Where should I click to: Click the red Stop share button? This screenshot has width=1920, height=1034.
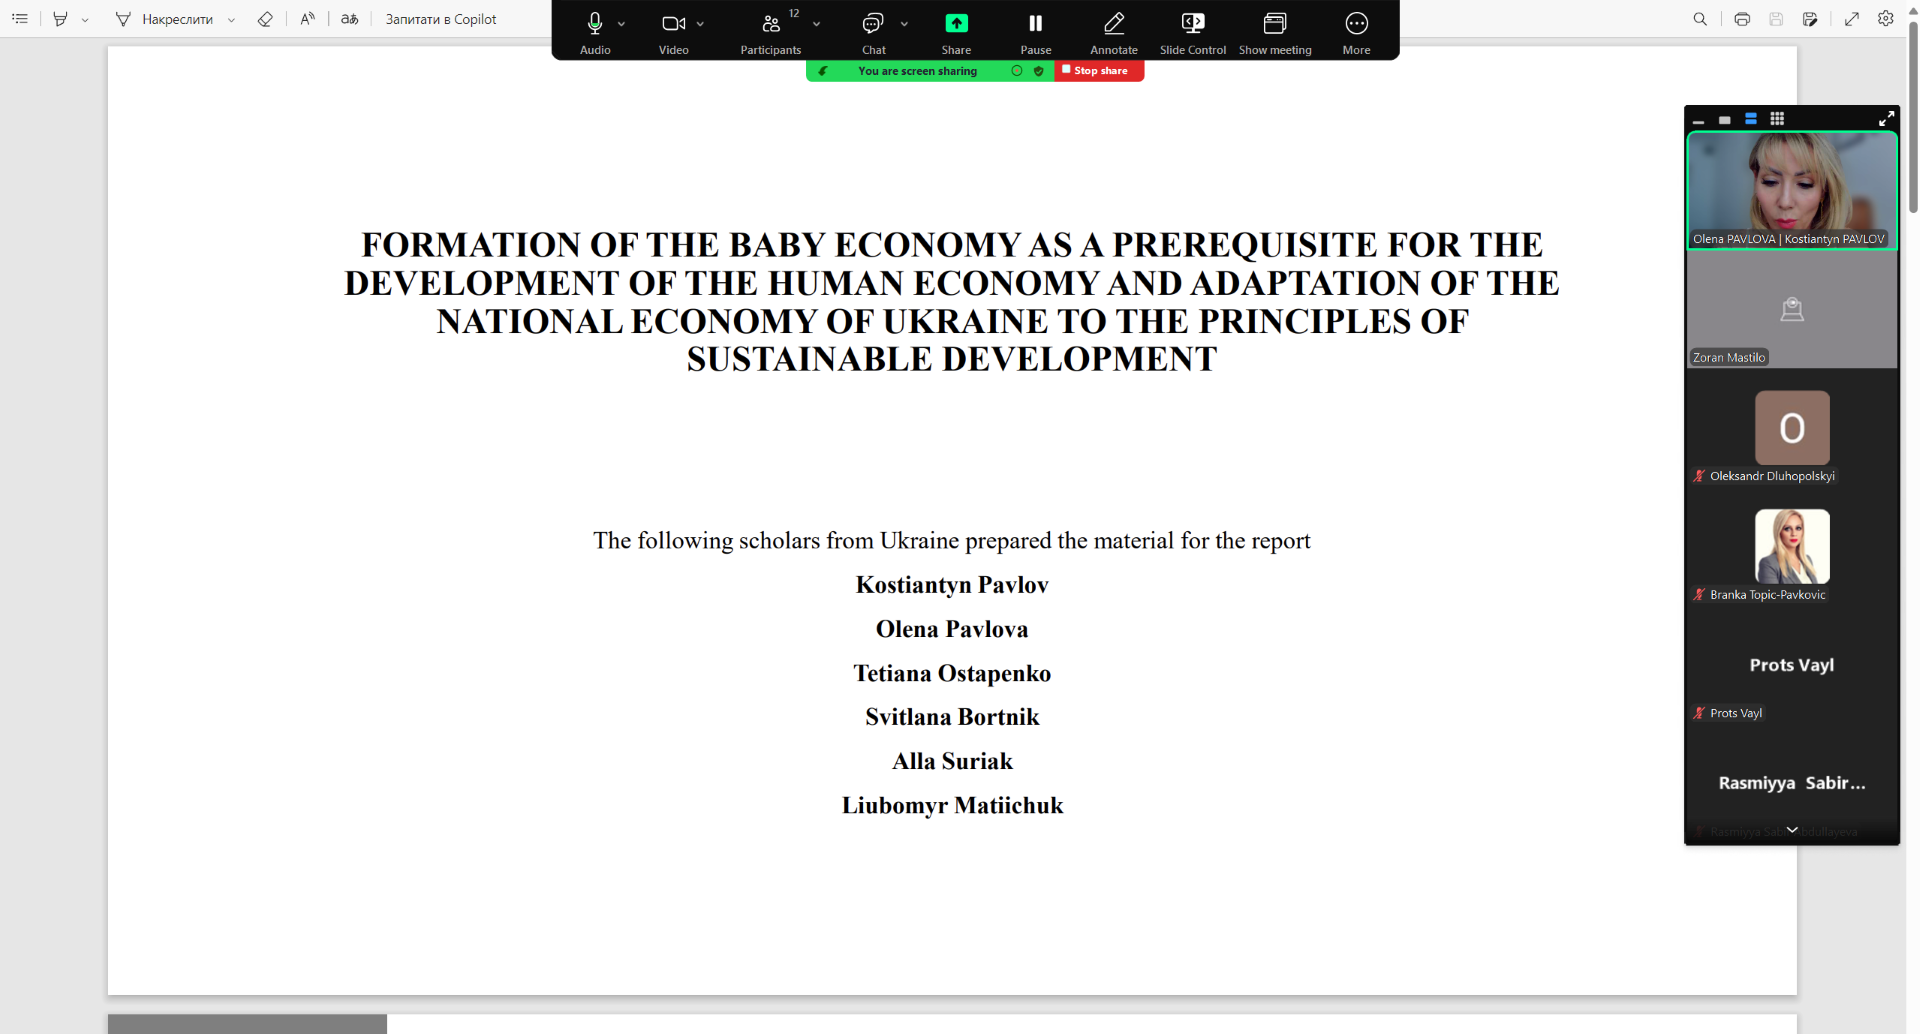(1098, 71)
